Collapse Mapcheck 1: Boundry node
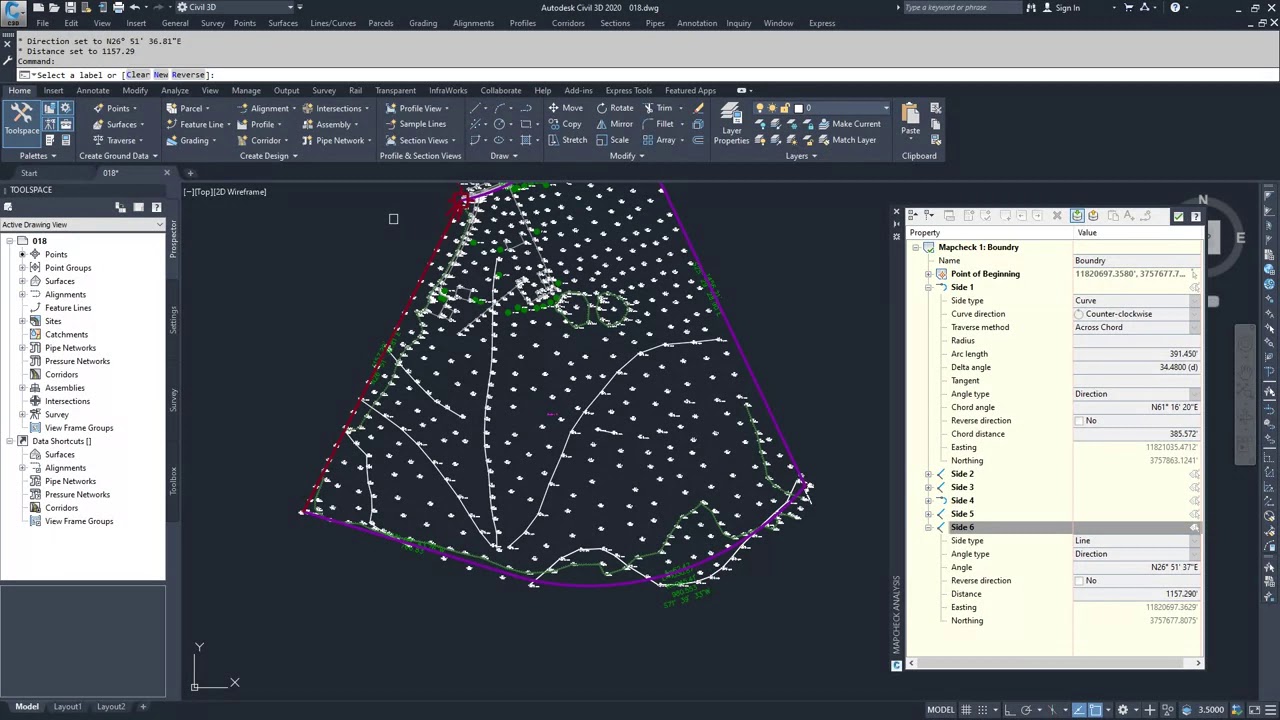 point(915,247)
